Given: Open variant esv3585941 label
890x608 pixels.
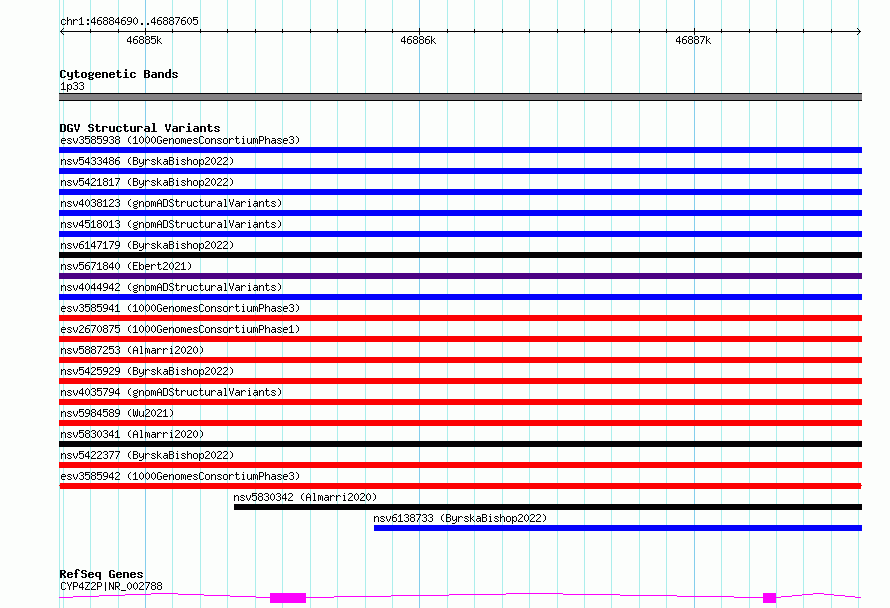Looking at the screenshot, I should pos(180,308).
